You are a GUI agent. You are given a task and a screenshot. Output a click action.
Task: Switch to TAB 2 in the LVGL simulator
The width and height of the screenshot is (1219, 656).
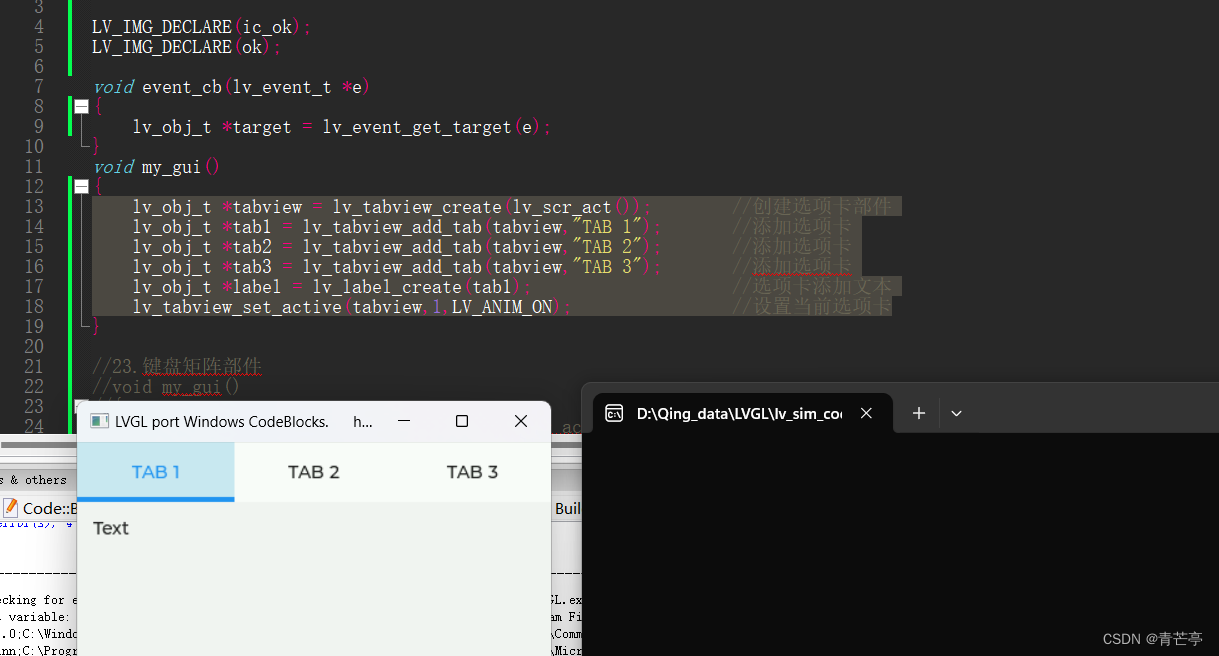pyautogui.click(x=313, y=471)
